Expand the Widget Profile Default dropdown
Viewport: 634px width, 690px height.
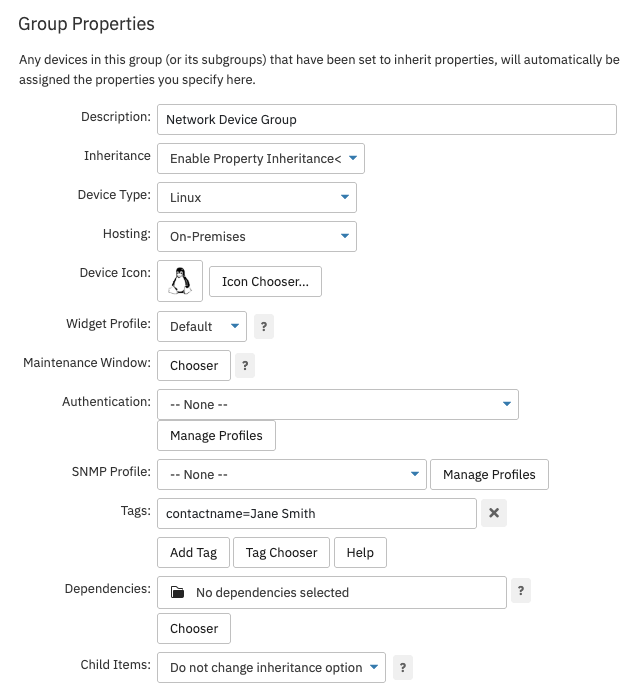coord(202,327)
